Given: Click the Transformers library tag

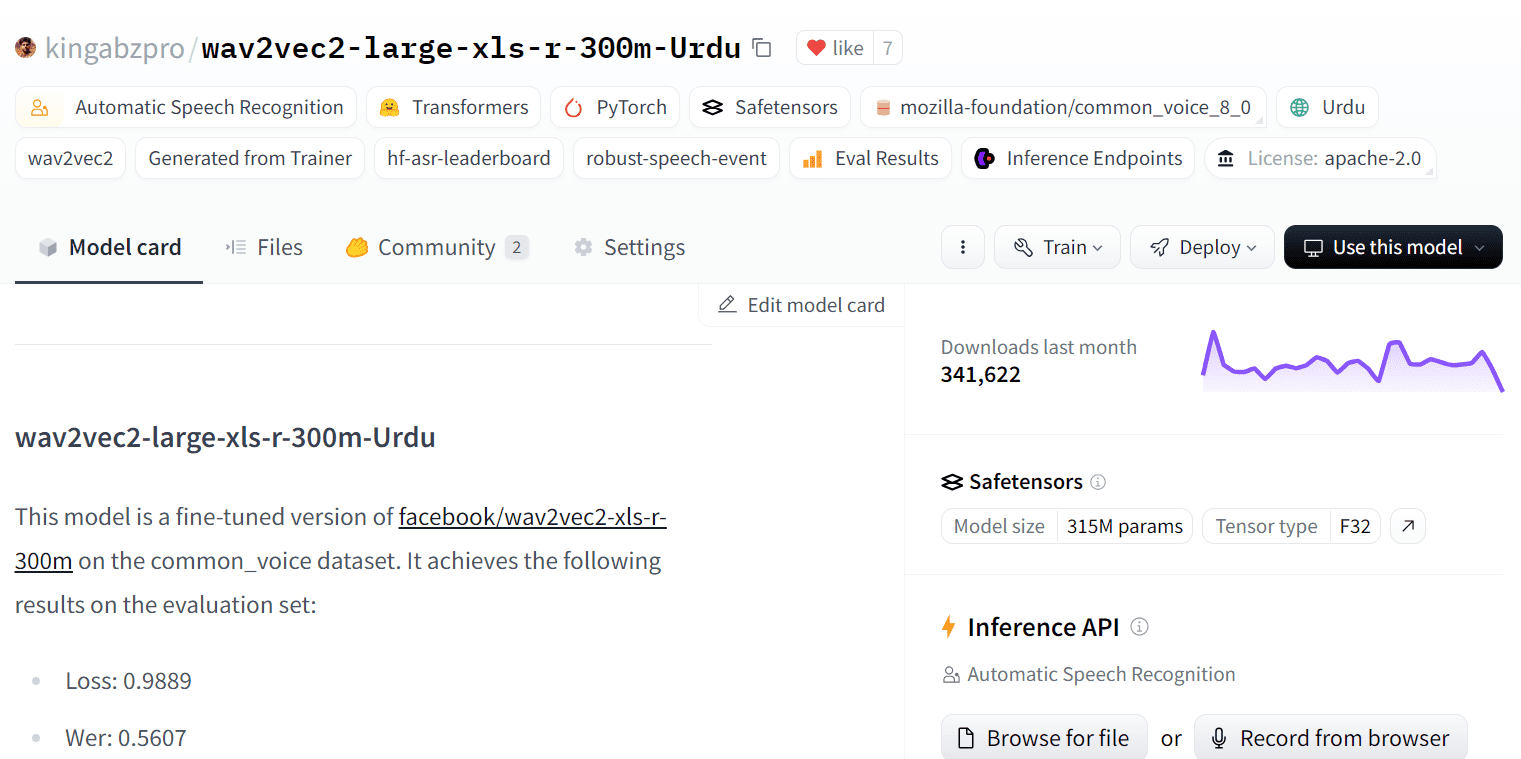Looking at the screenshot, I should (453, 107).
